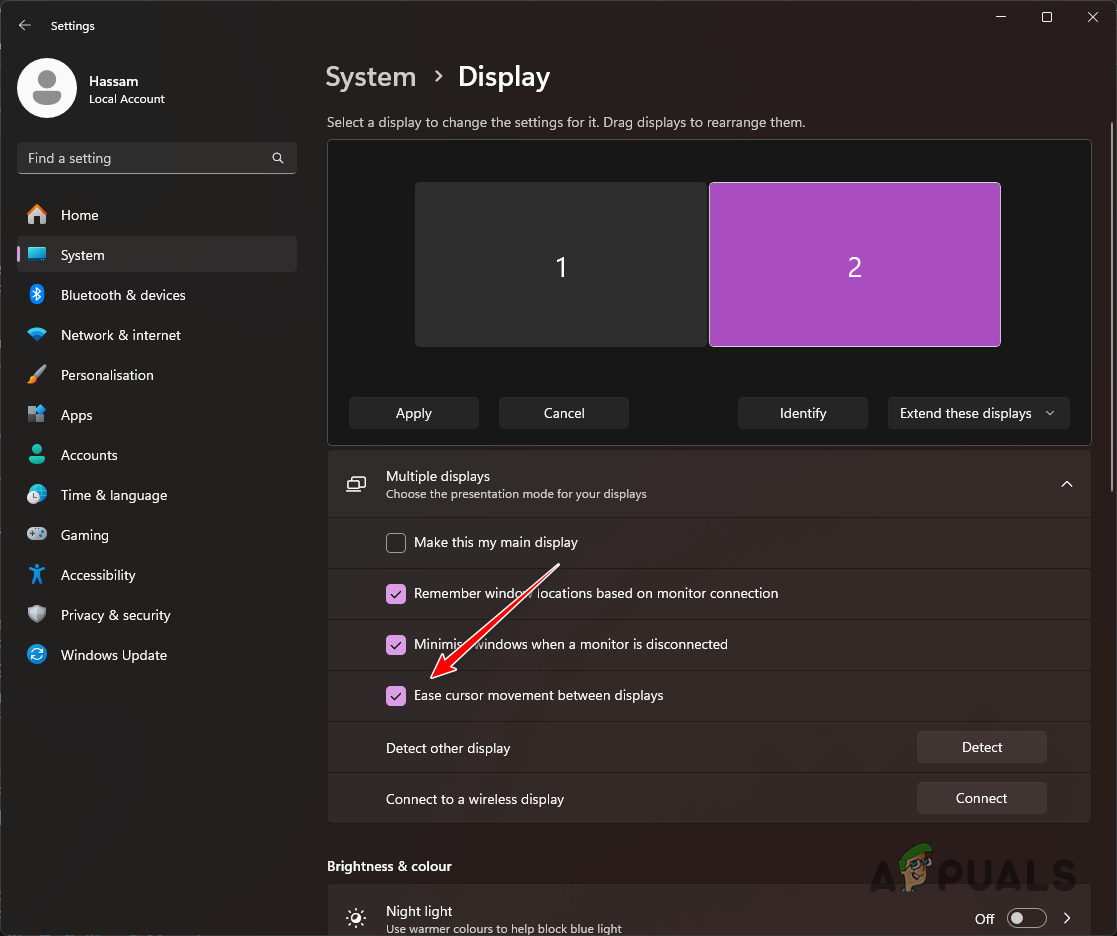Image resolution: width=1117 pixels, height=936 pixels.
Task: Open the Accounts settings icon
Action: click(x=38, y=454)
